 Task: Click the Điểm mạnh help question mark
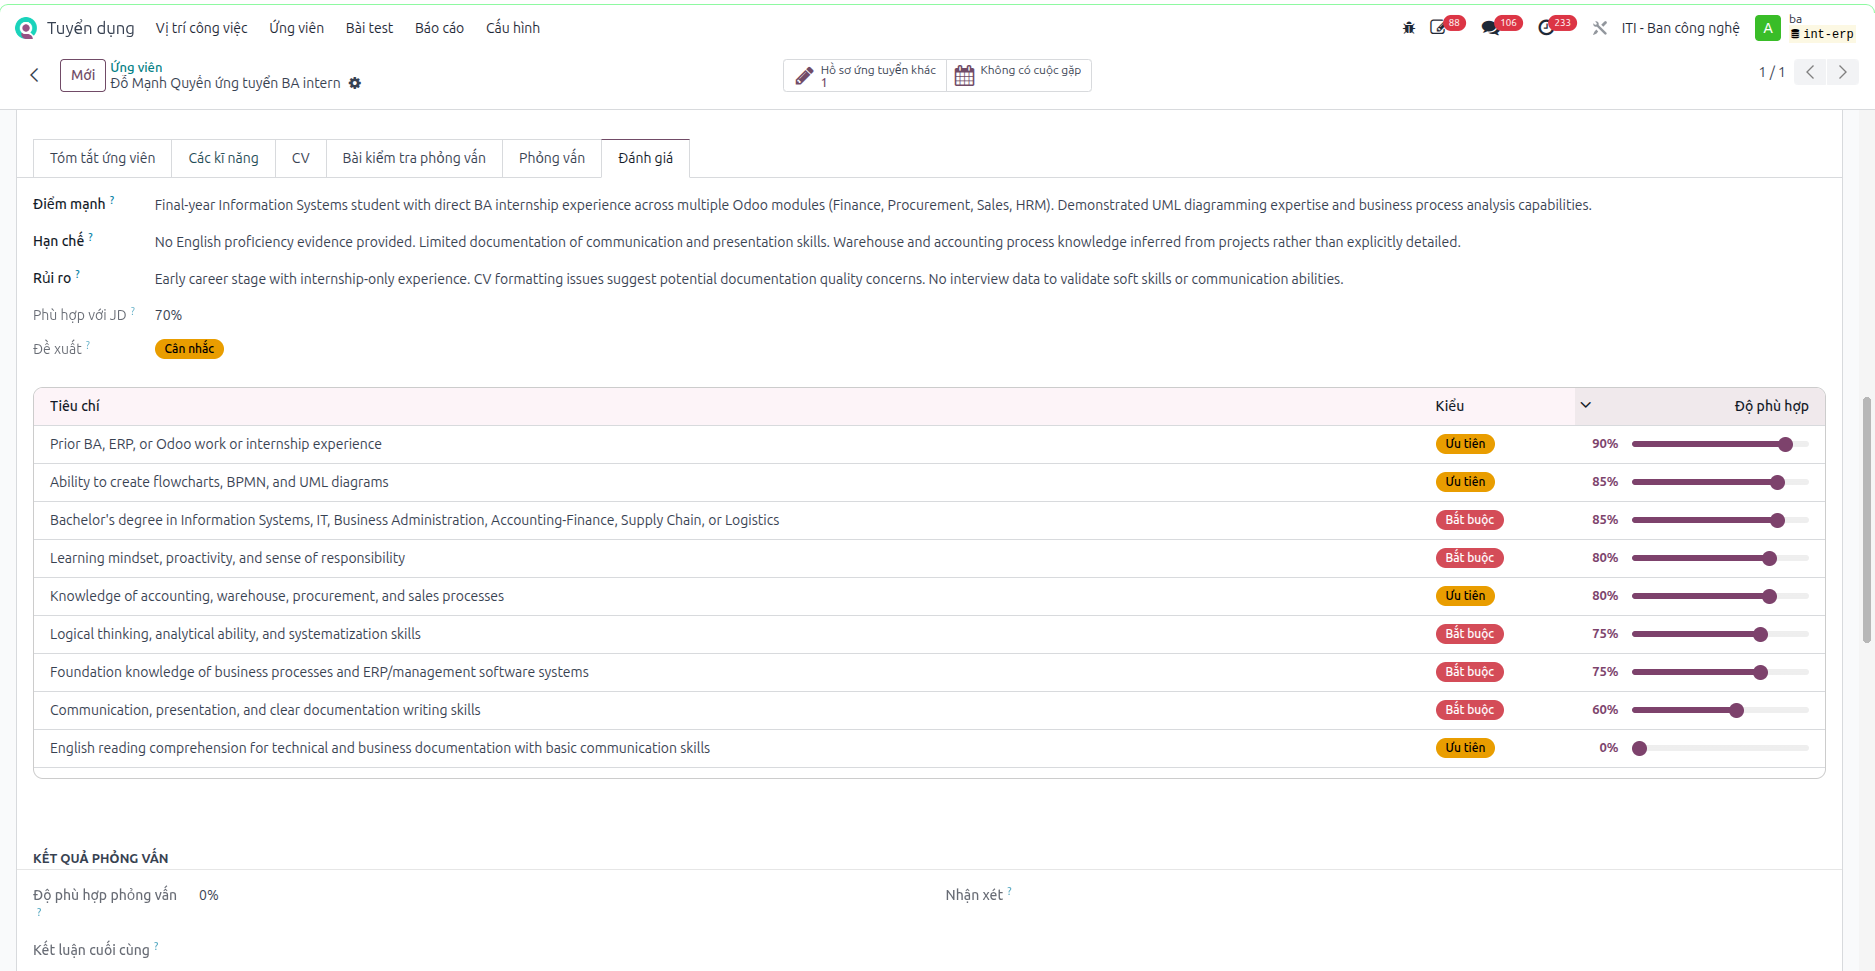click(x=112, y=199)
